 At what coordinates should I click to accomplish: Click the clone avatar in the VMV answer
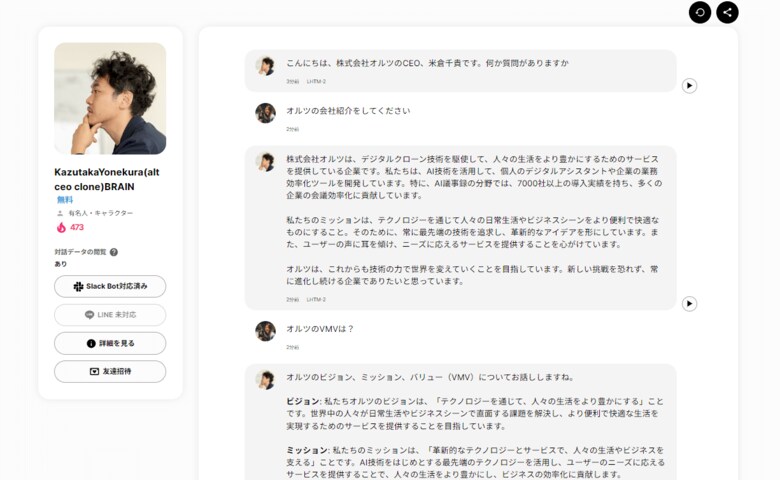[x=266, y=379]
